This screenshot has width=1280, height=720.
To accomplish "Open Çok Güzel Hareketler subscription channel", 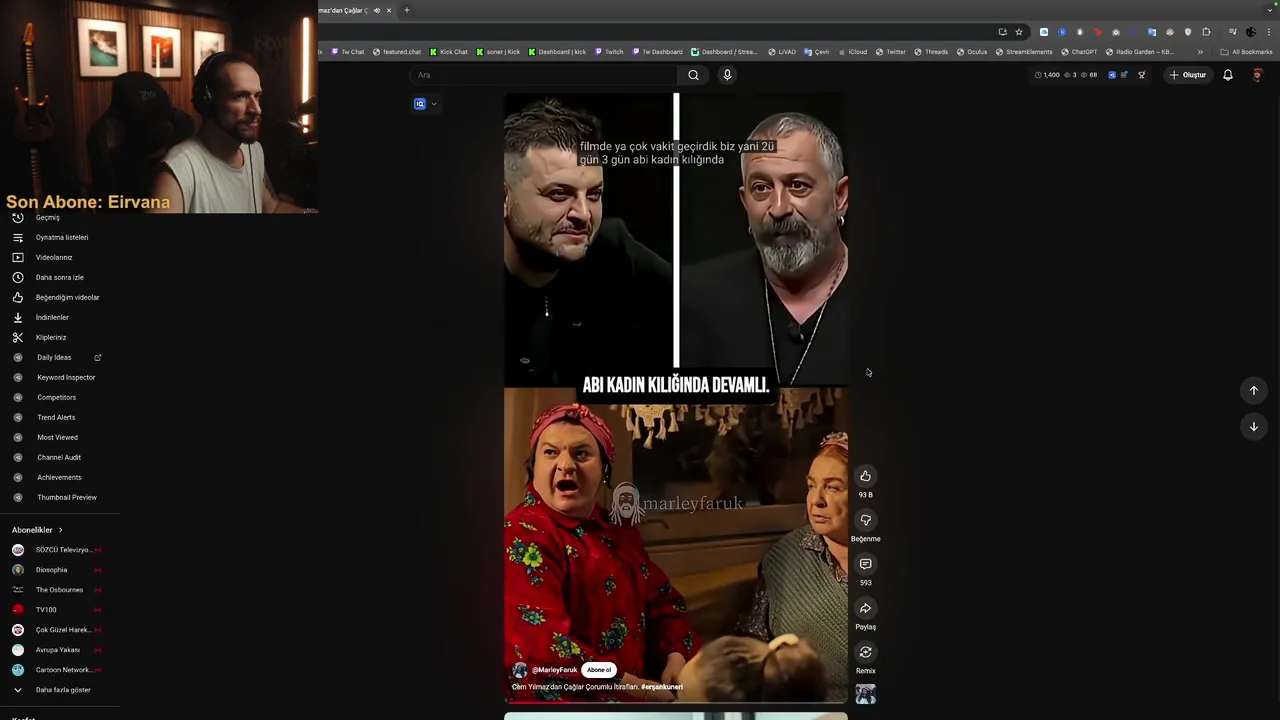I will coord(63,630).
